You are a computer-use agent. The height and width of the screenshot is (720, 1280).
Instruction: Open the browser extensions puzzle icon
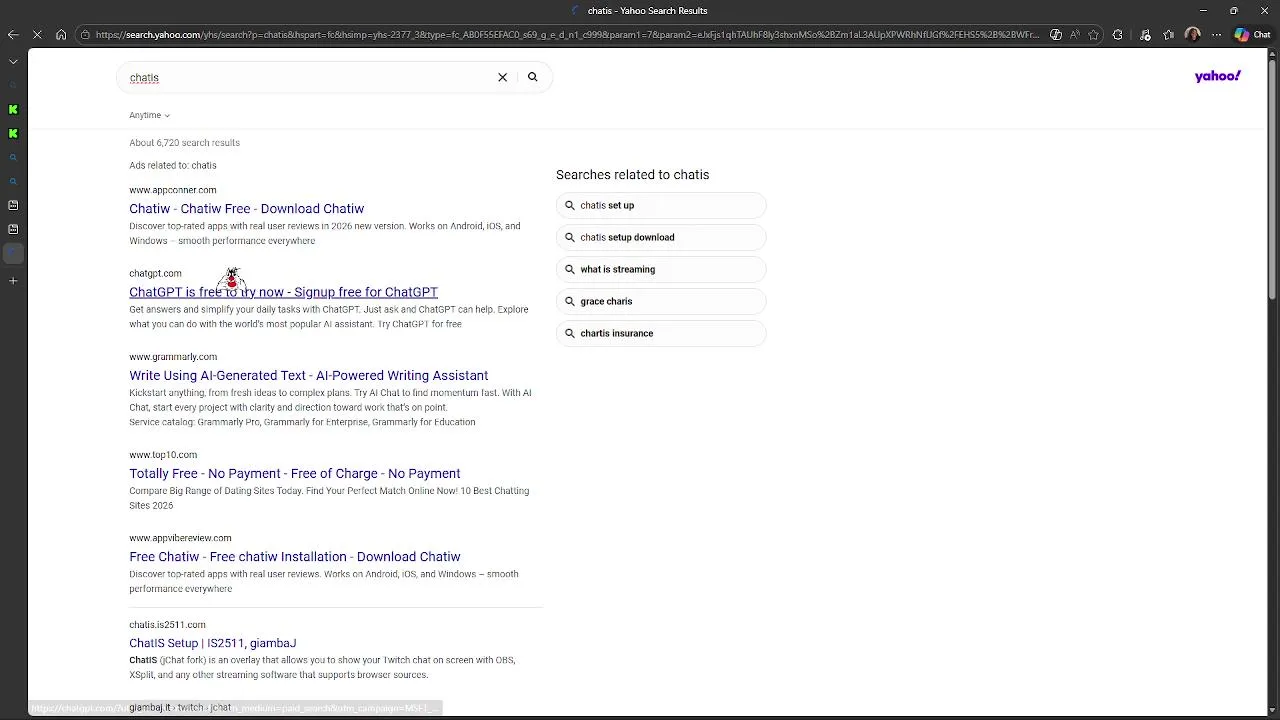point(1118,35)
